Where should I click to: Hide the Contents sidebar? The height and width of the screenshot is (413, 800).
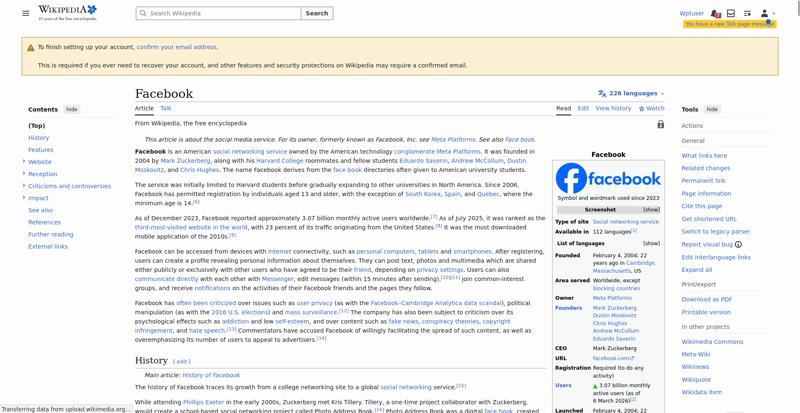(x=72, y=109)
